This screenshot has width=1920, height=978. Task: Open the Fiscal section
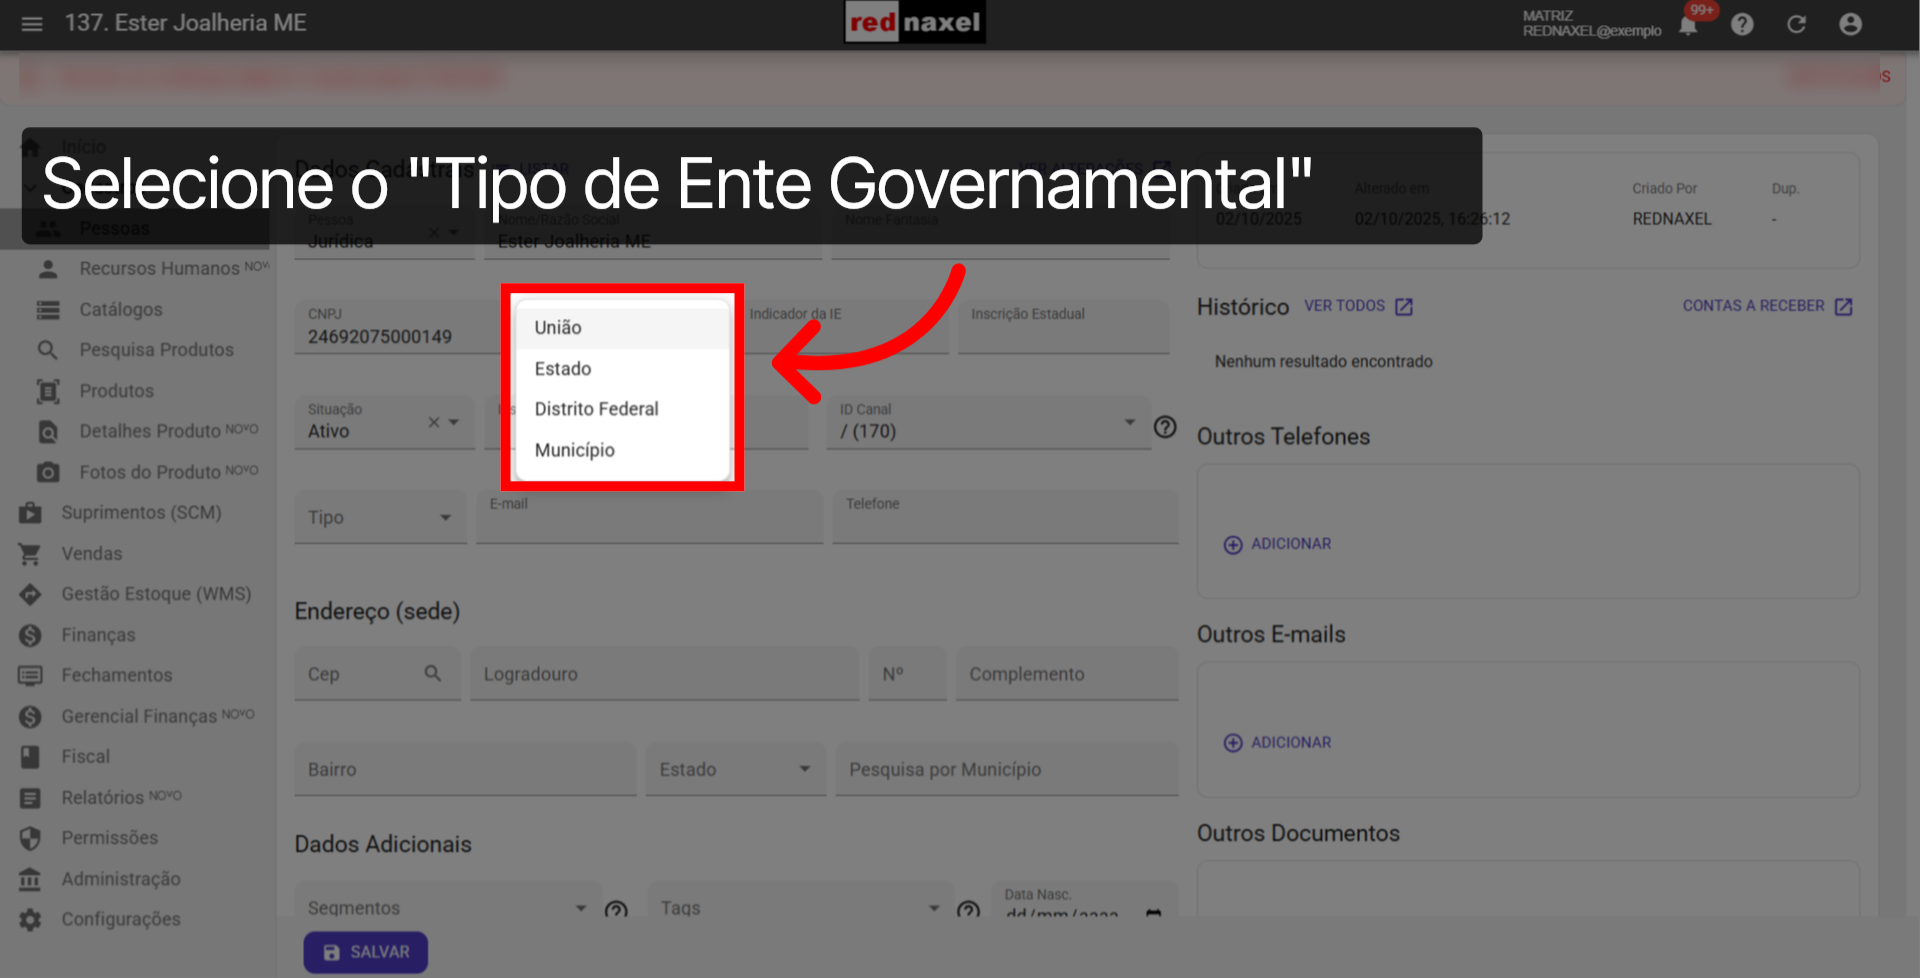click(86, 756)
